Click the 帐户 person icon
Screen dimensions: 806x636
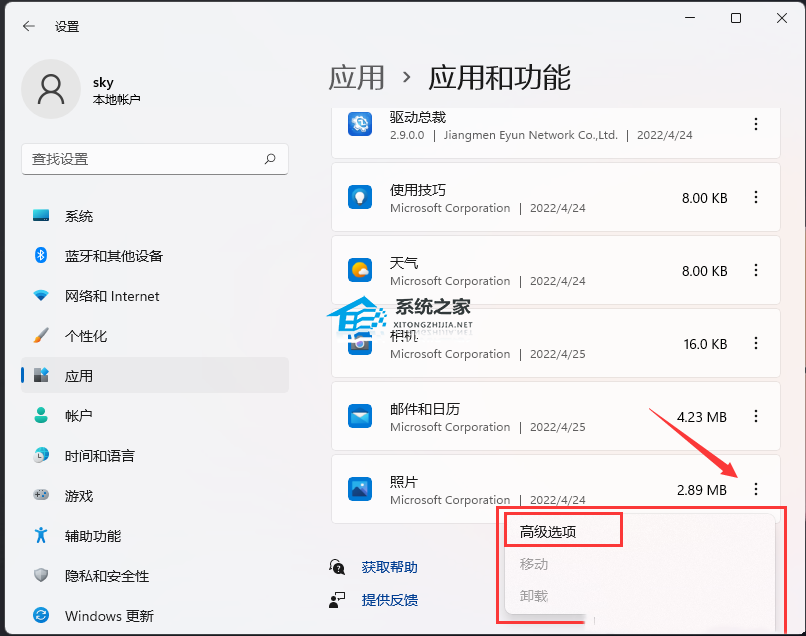[41, 415]
